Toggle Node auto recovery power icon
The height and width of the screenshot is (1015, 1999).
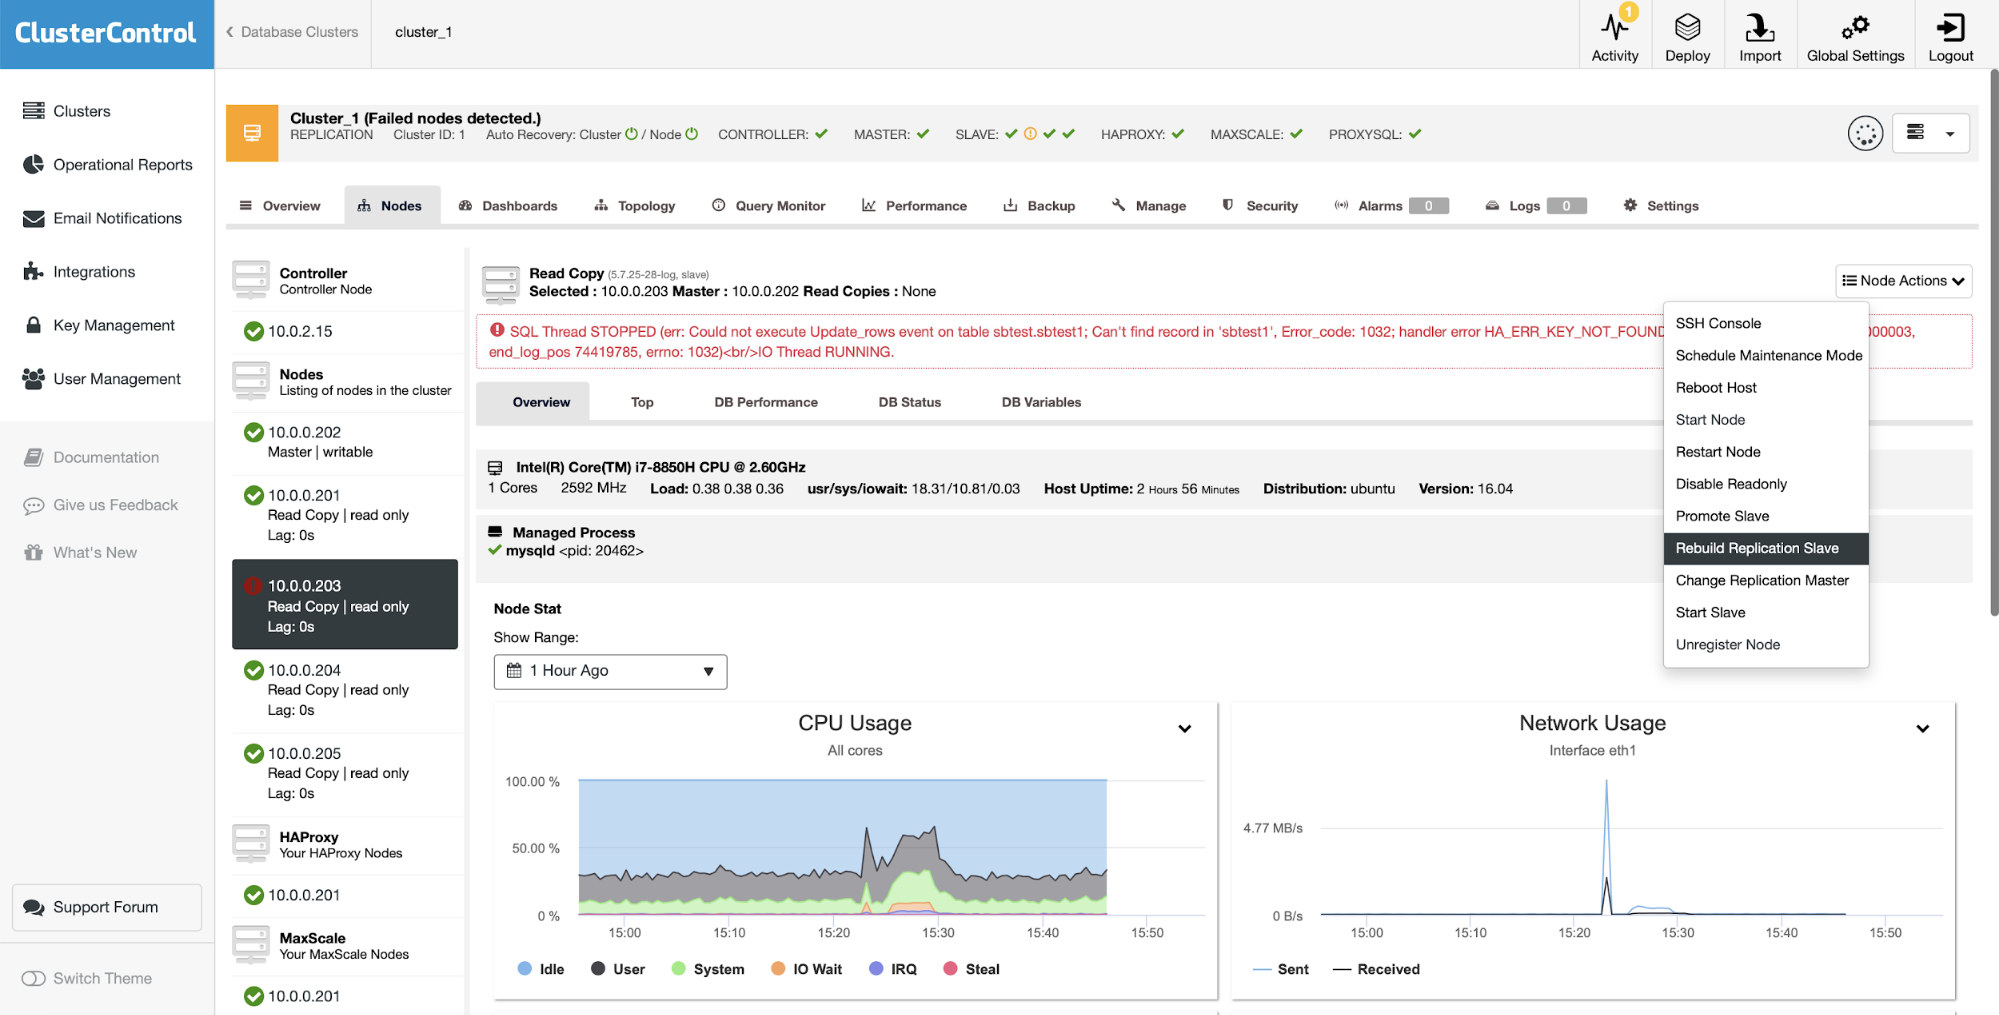point(691,134)
